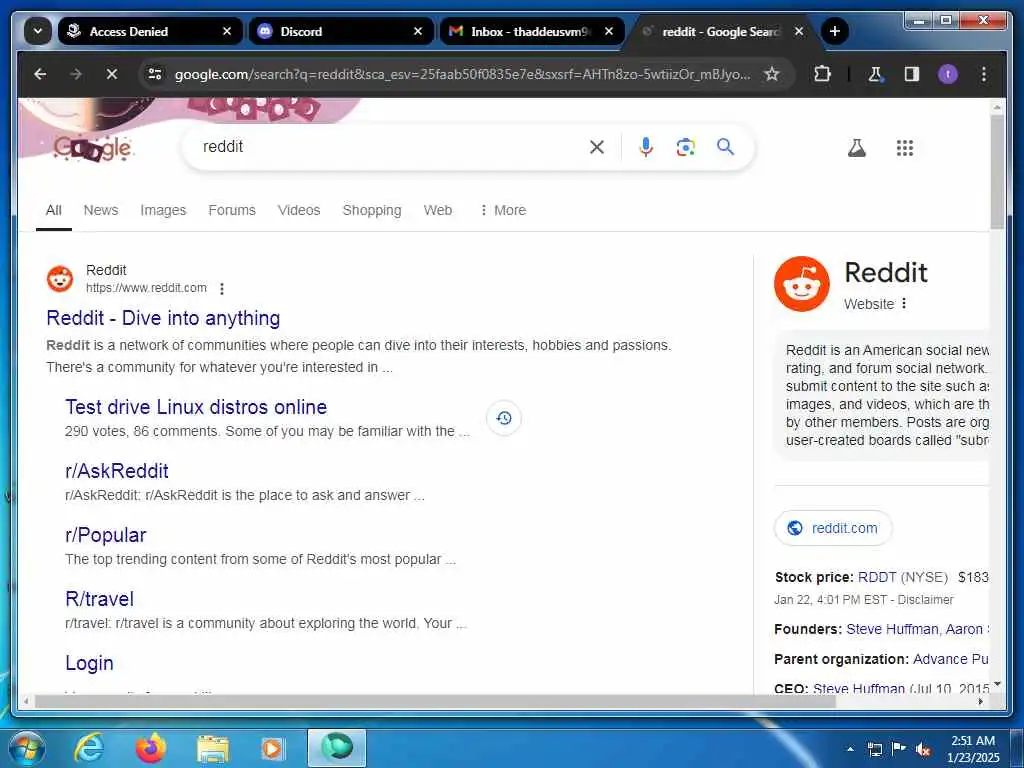Toggle the browser side panel icon
This screenshot has height=768, width=1024.
point(912,74)
